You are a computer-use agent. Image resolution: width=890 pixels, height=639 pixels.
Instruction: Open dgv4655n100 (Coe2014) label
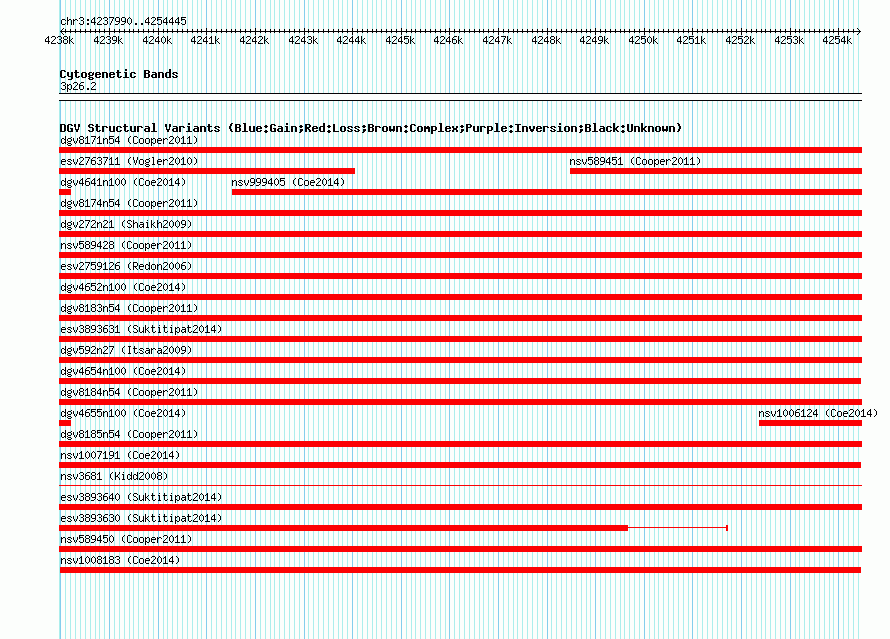(x=123, y=414)
